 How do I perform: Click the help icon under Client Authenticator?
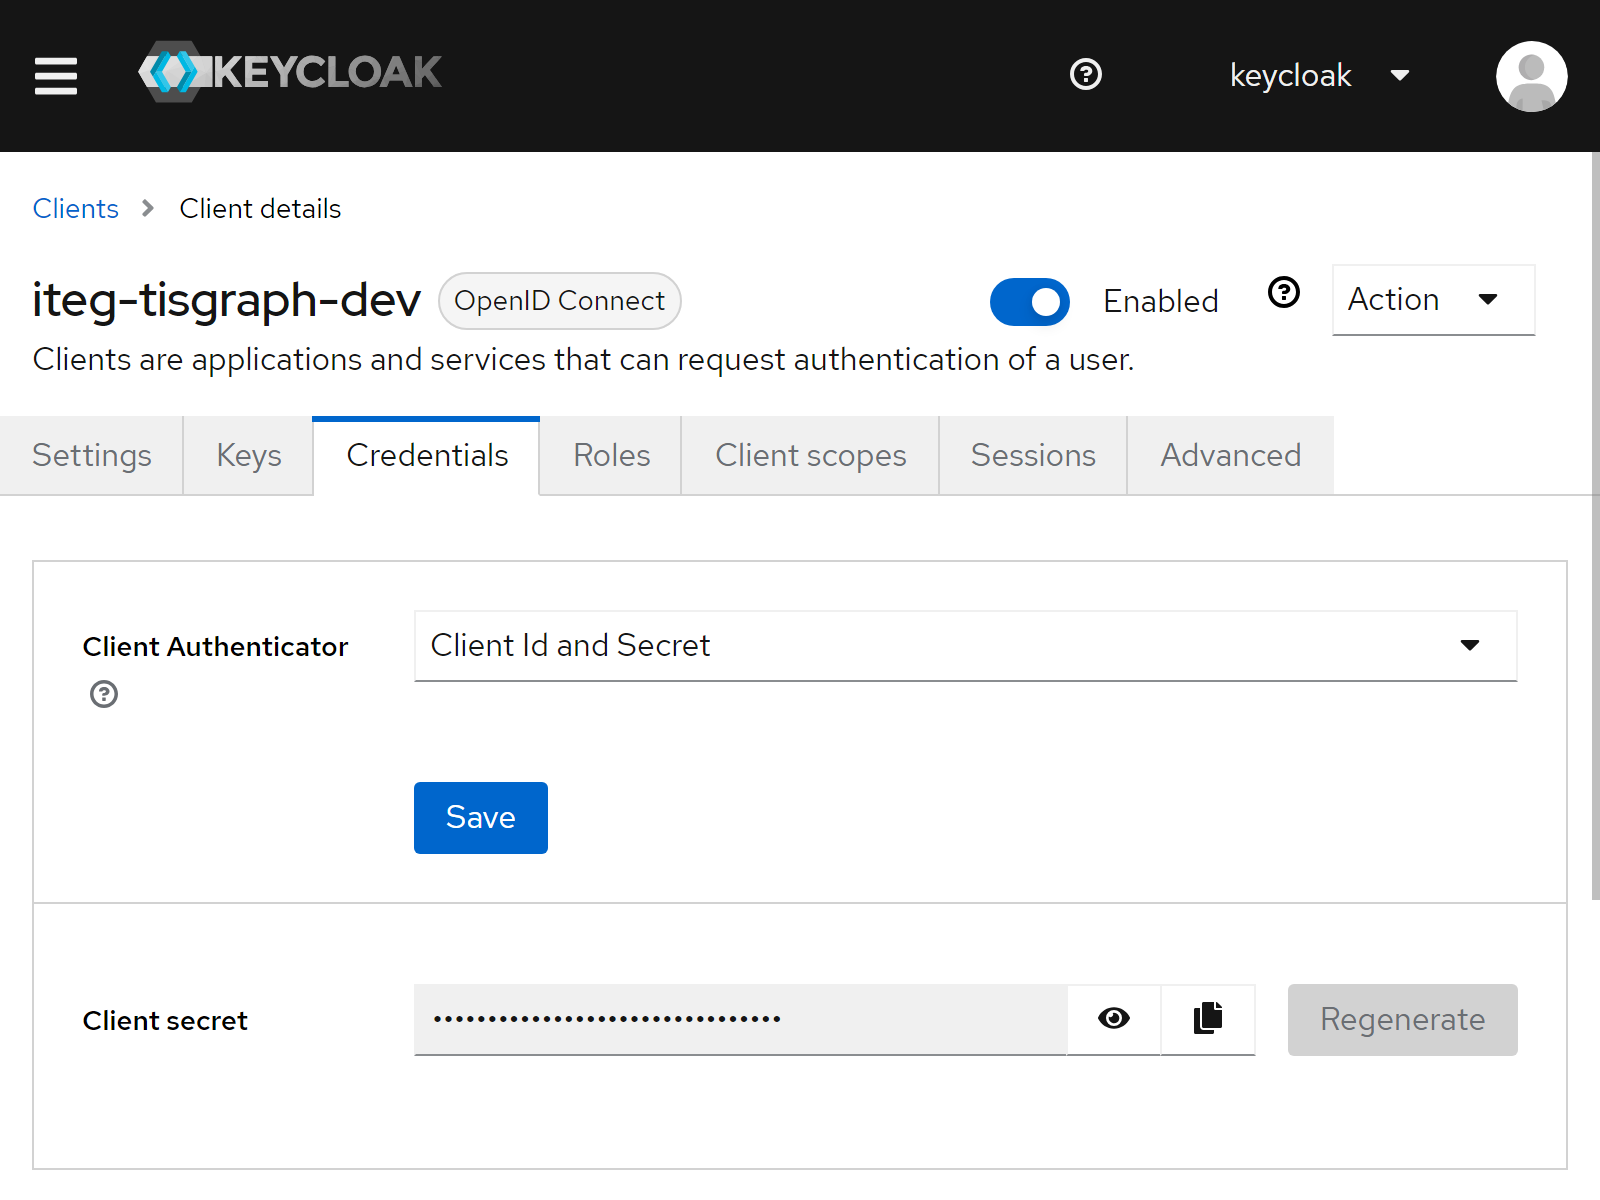[103, 694]
